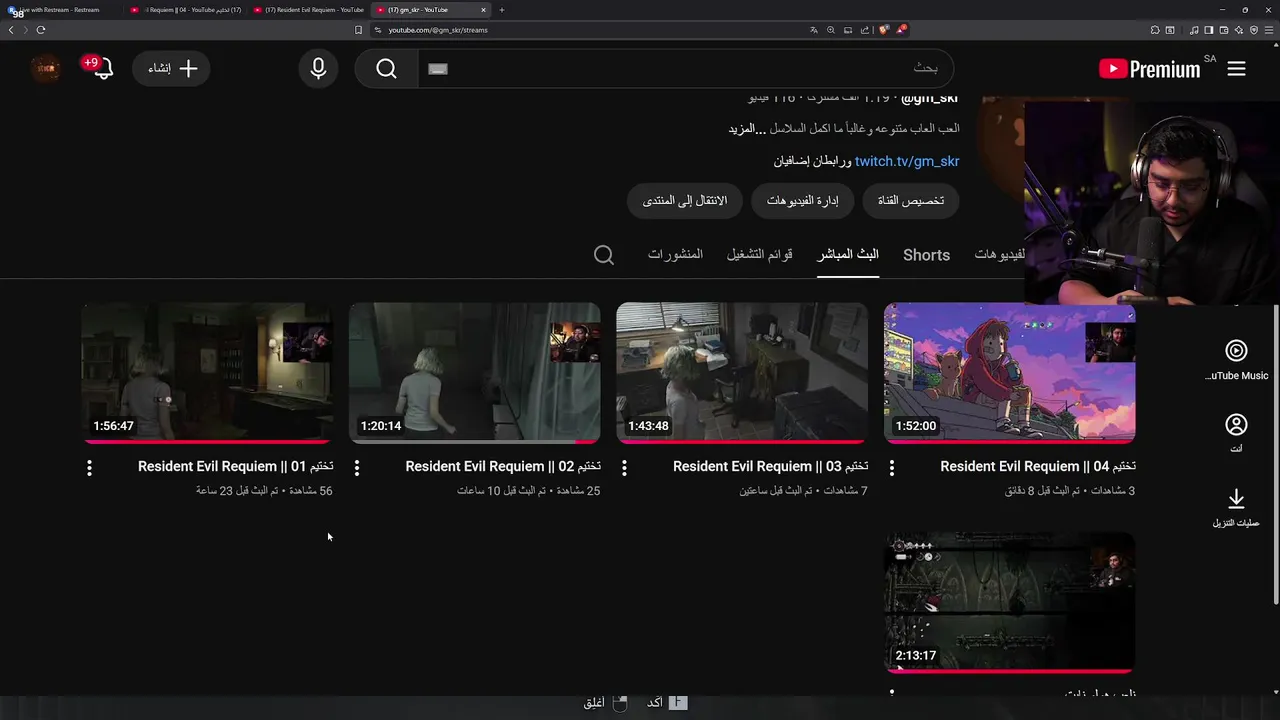
Task: Reload the page in browser
Action: 41,30
